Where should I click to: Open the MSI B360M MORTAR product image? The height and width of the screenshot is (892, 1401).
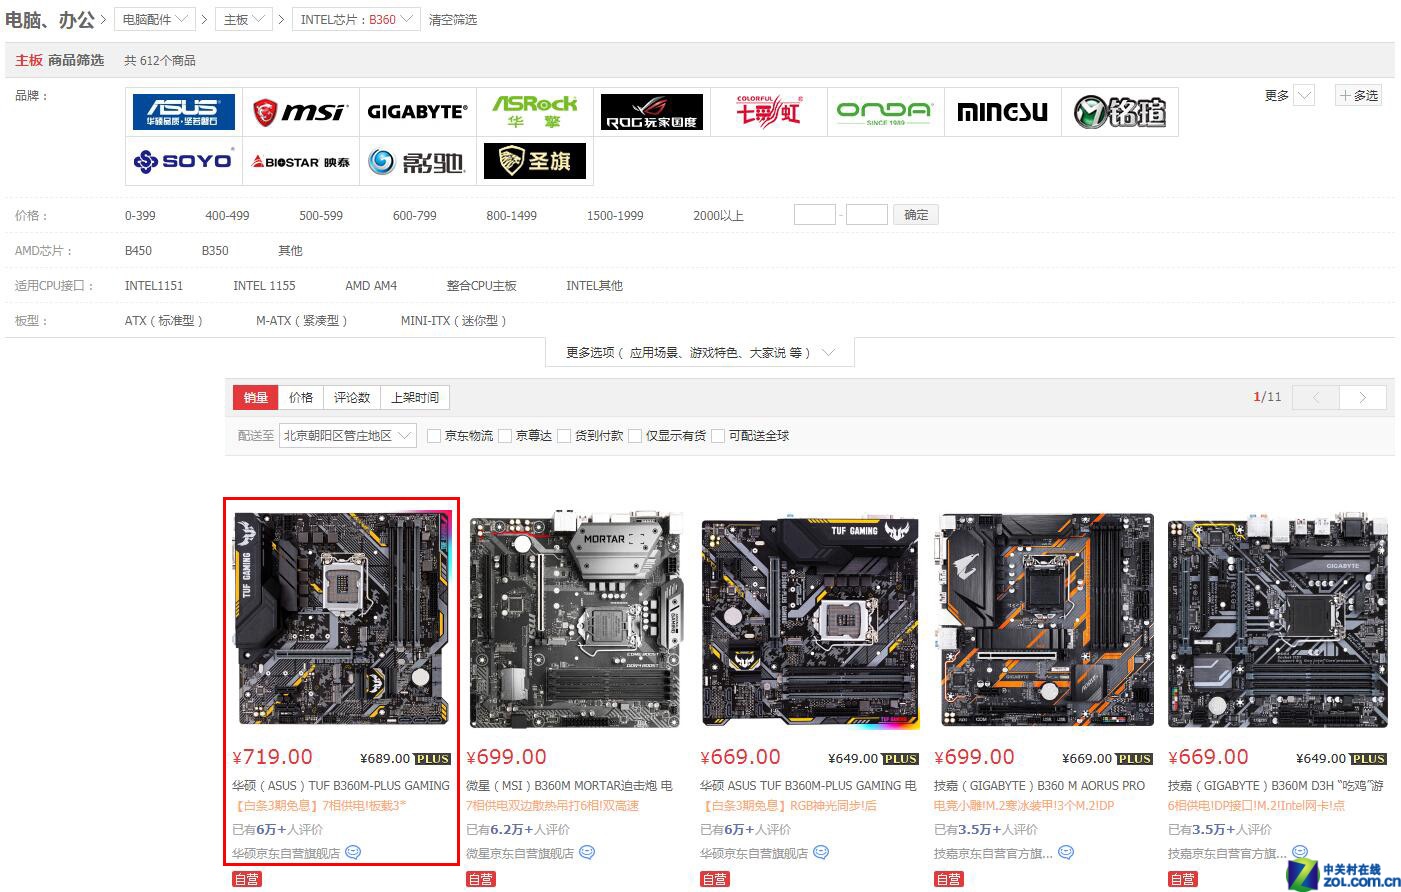(578, 620)
